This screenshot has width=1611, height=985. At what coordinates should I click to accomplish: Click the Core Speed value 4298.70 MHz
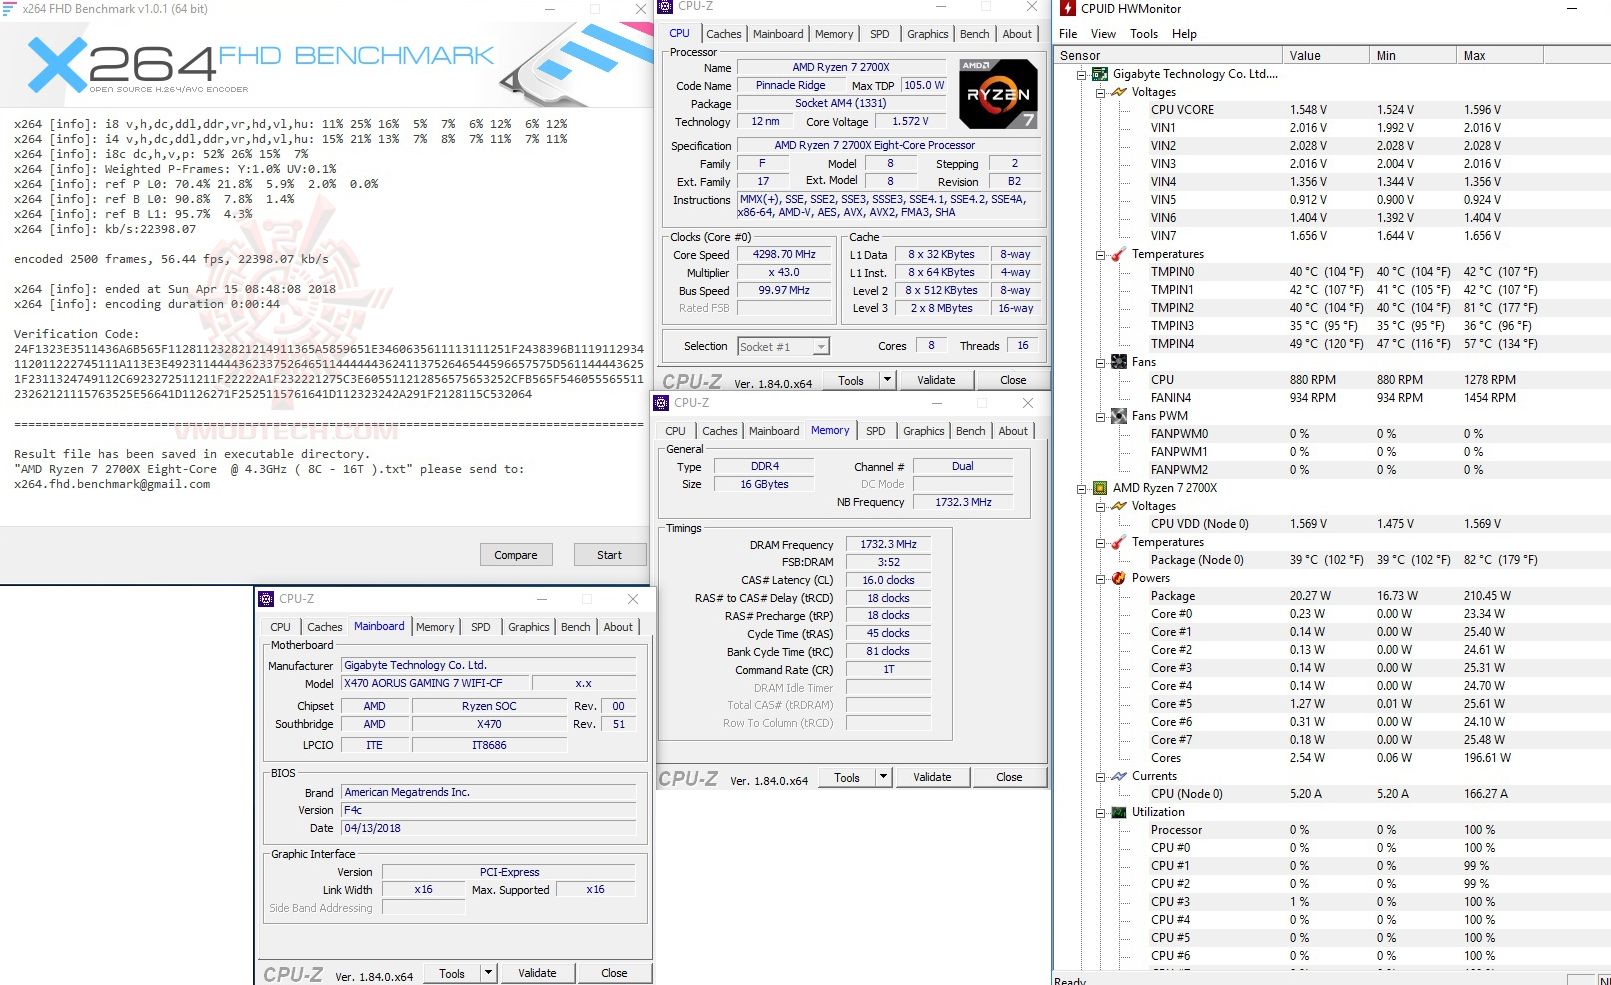point(784,255)
